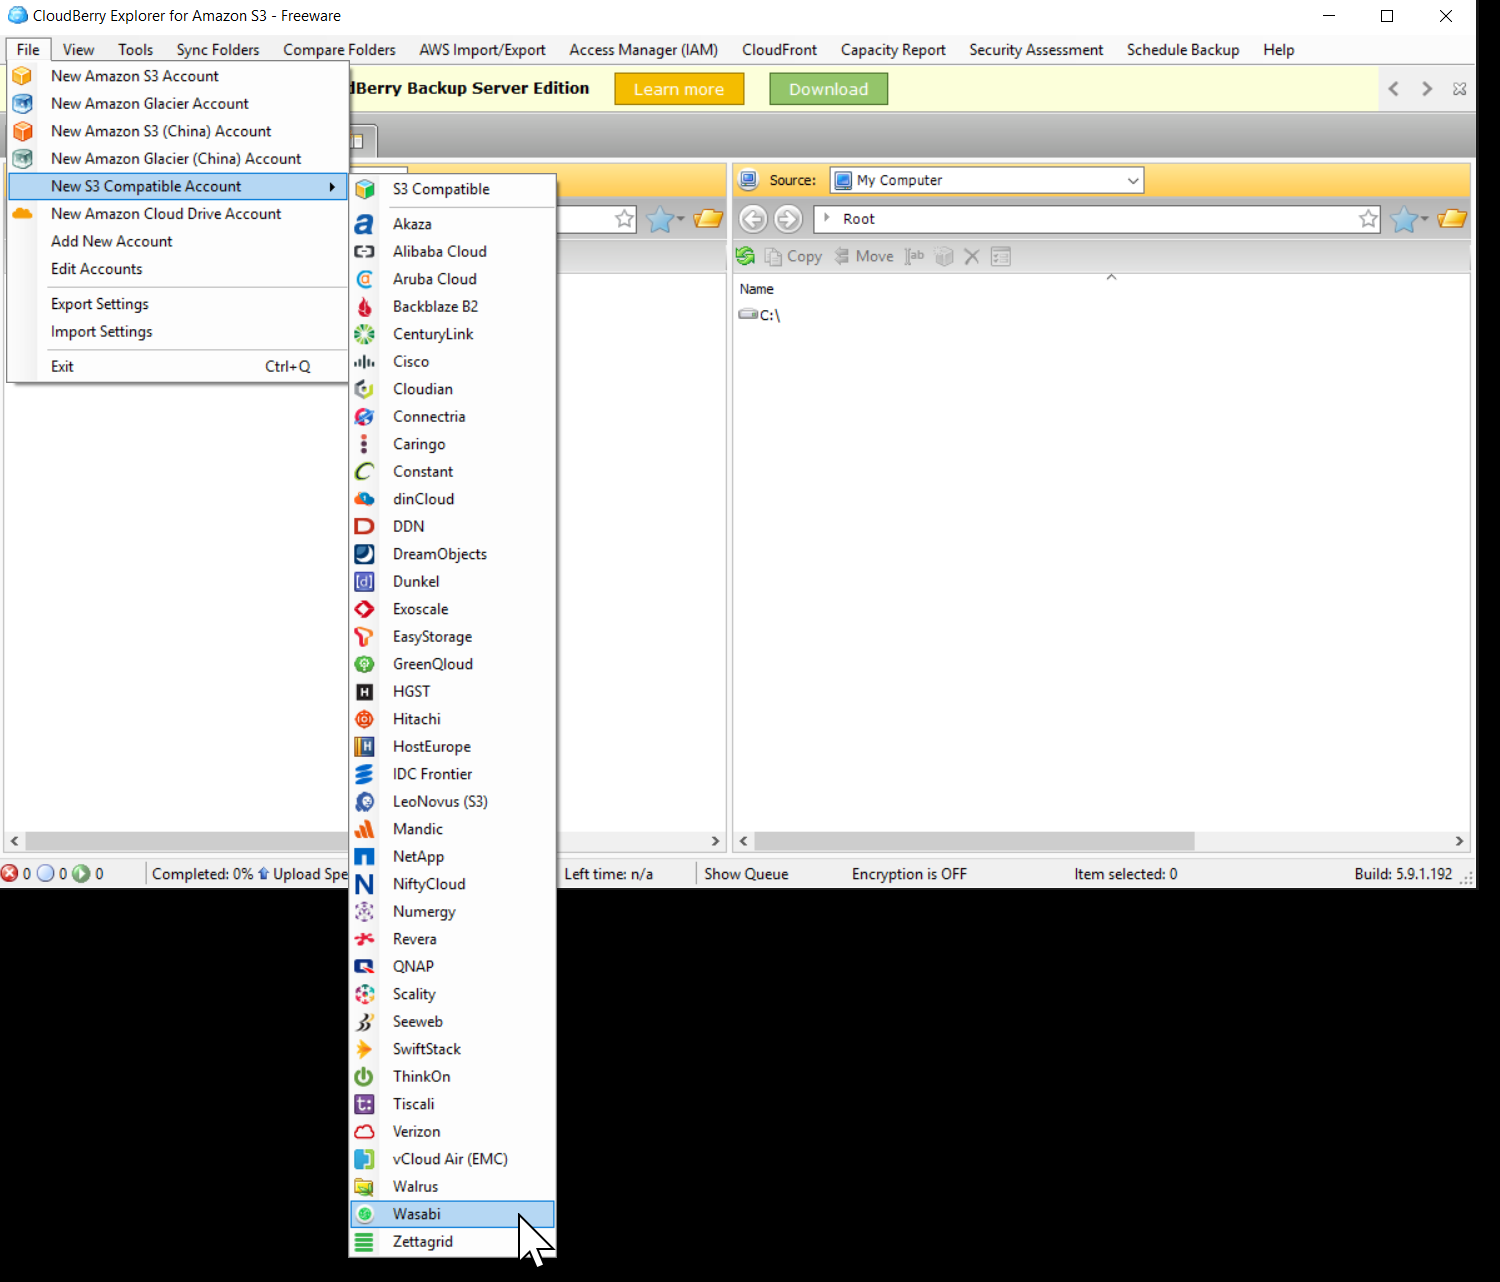
Task: Select Scality provider
Action: 453,994
